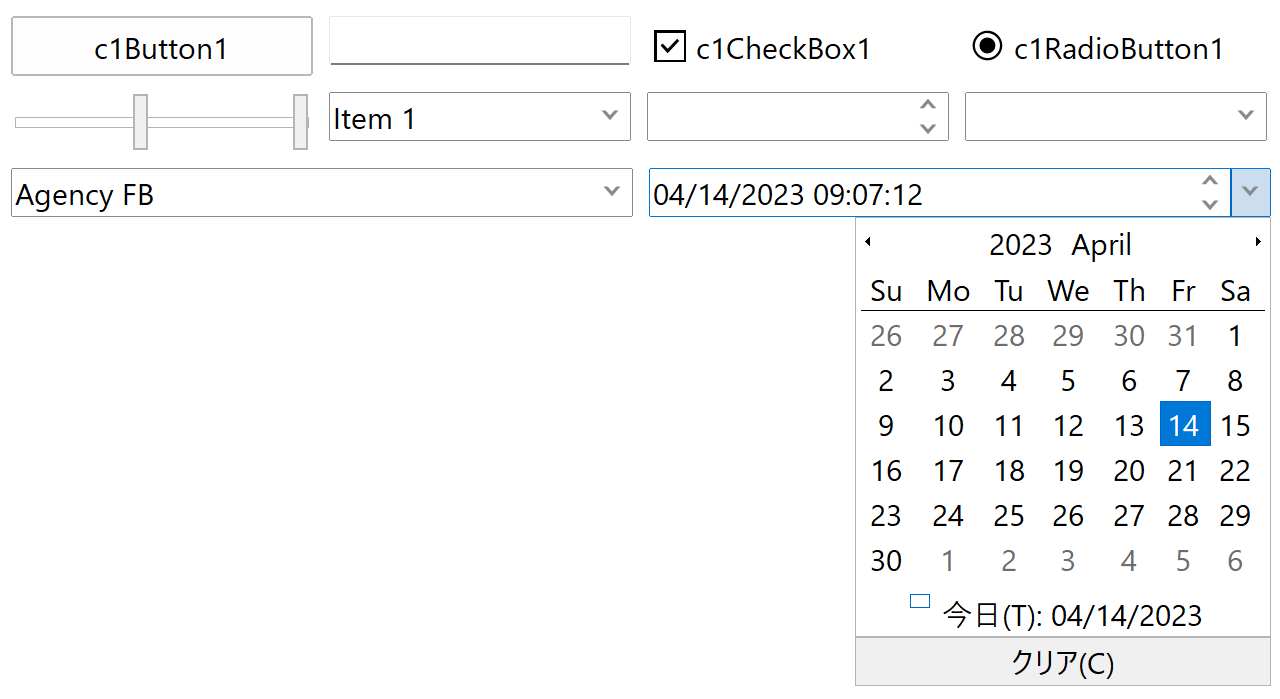Select April 12 in the calendar

(x=1068, y=426)
